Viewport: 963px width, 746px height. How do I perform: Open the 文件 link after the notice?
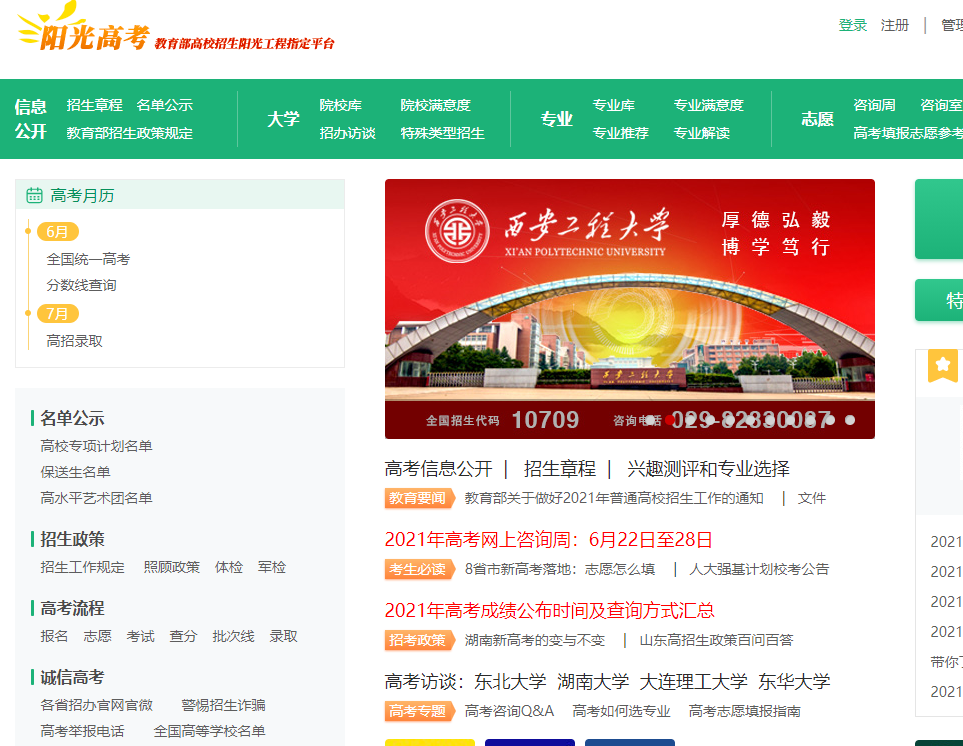click(x=811, y=498)
